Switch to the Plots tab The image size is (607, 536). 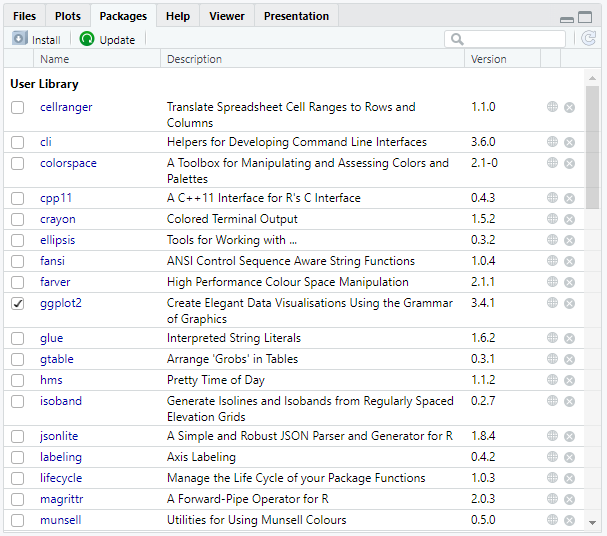[x=68, y=16]
